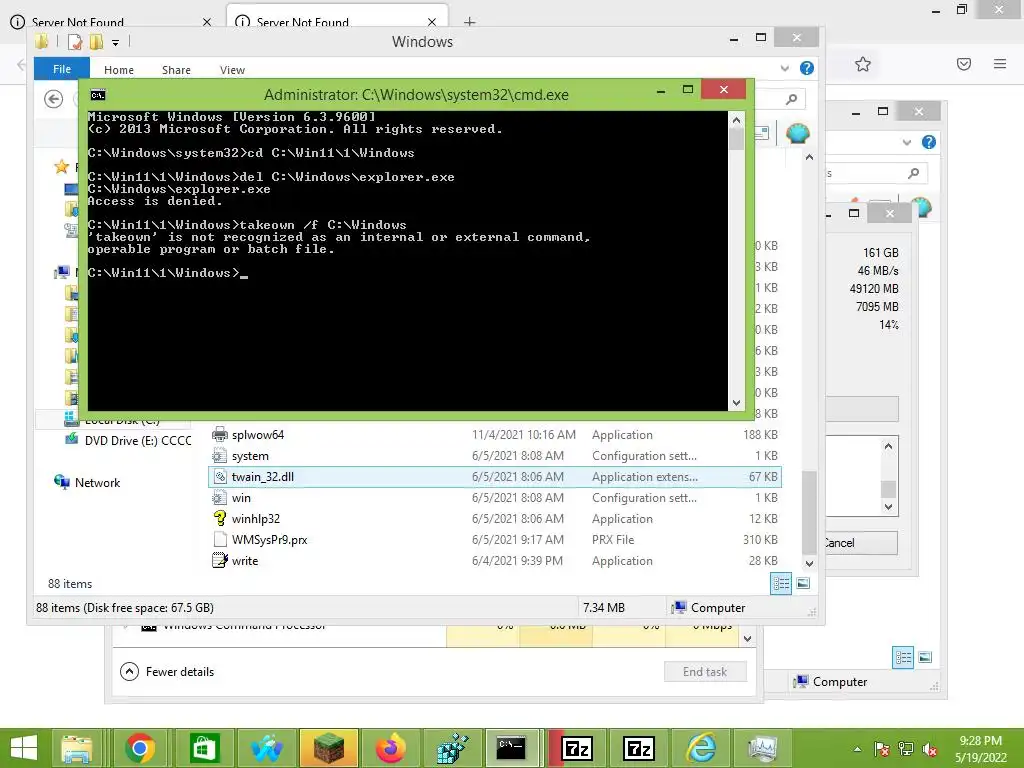Expand the ribbon chevron in the background explorer
The height and width of the screenshot is (768, 1024).
click(906, 142)
